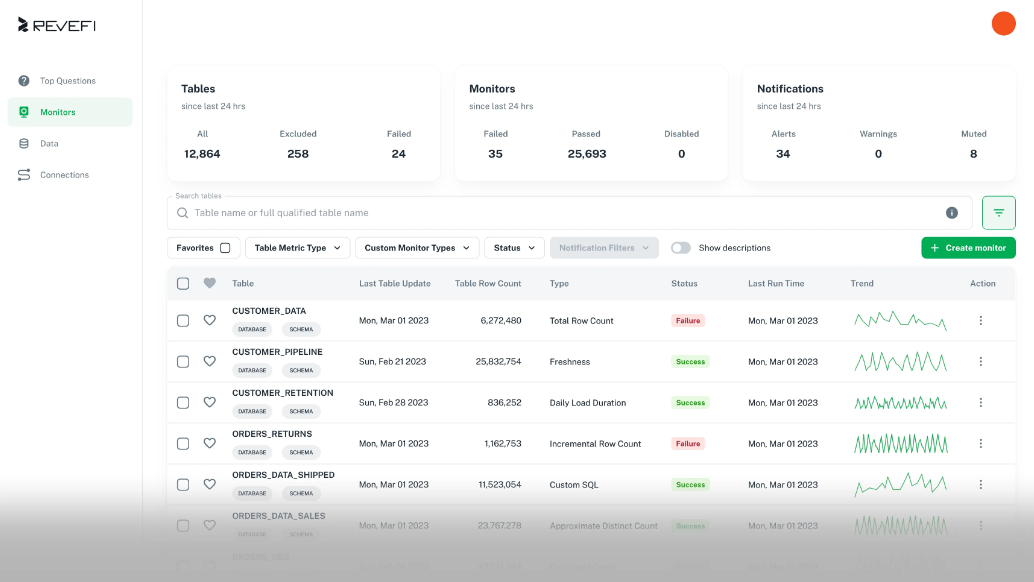Expand the Status filter dropdown
The image size is (1034, 582).
click(x=514, y=248)
